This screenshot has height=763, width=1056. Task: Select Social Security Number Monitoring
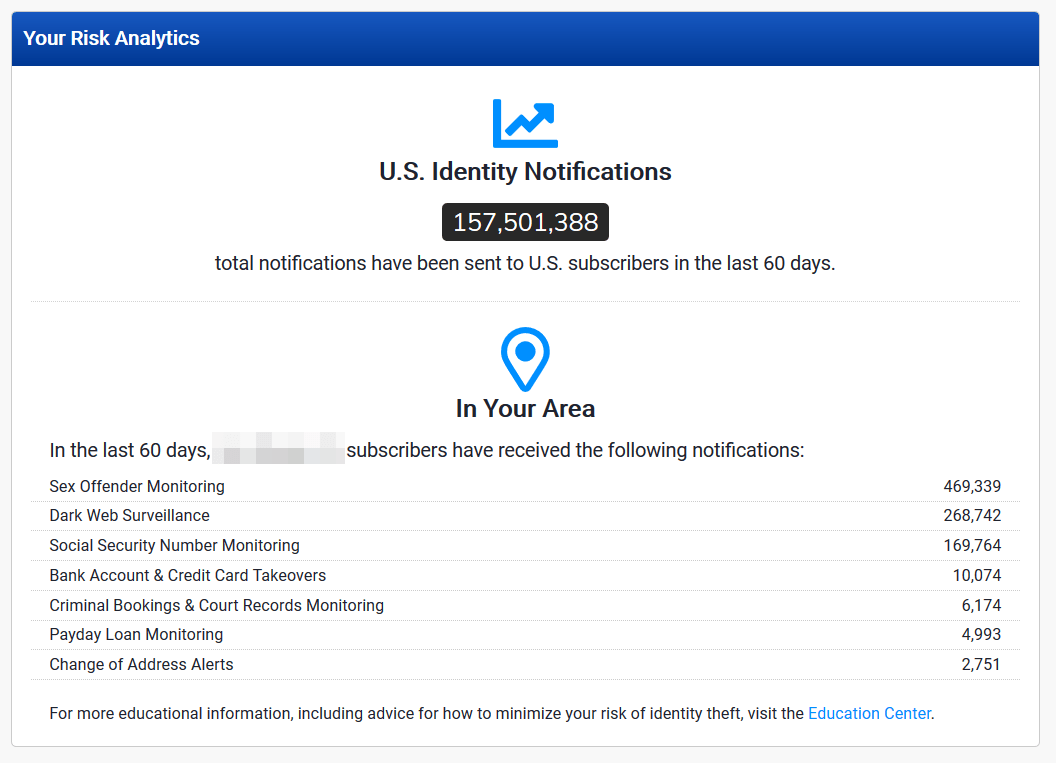coord(174,545)
